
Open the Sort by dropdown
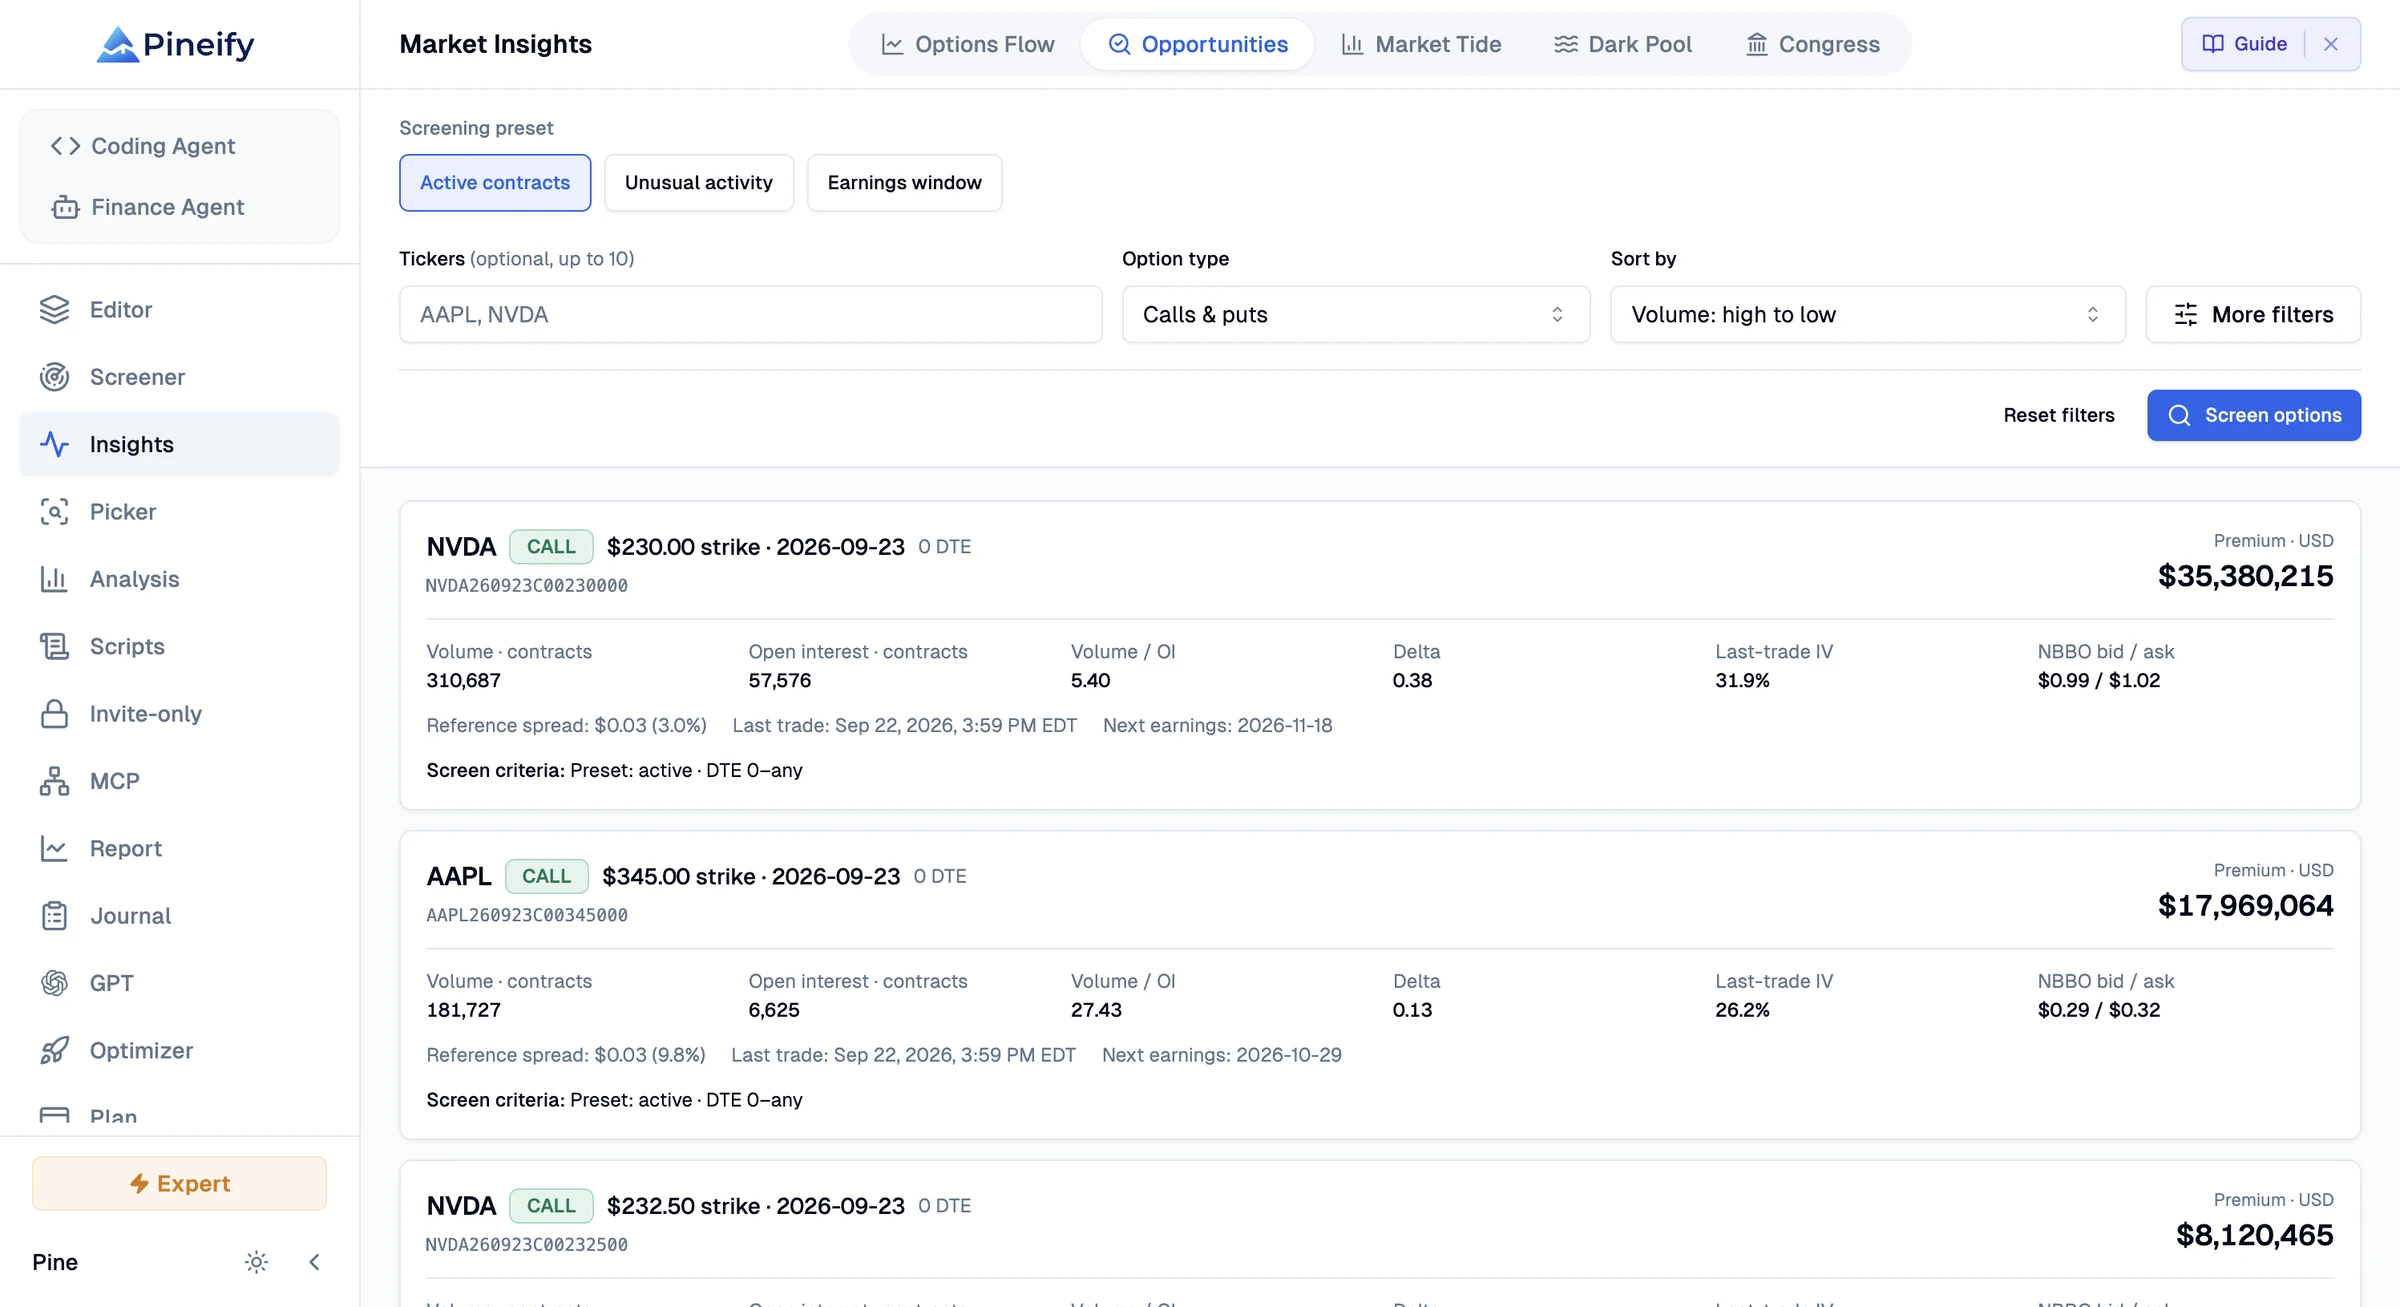click(1868, 315)
